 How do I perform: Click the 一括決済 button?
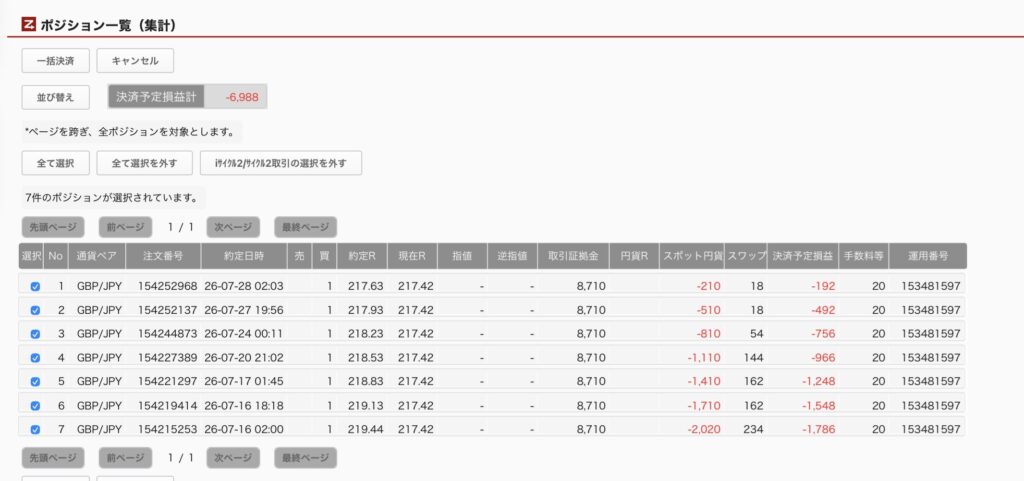(x=56, y=61)
